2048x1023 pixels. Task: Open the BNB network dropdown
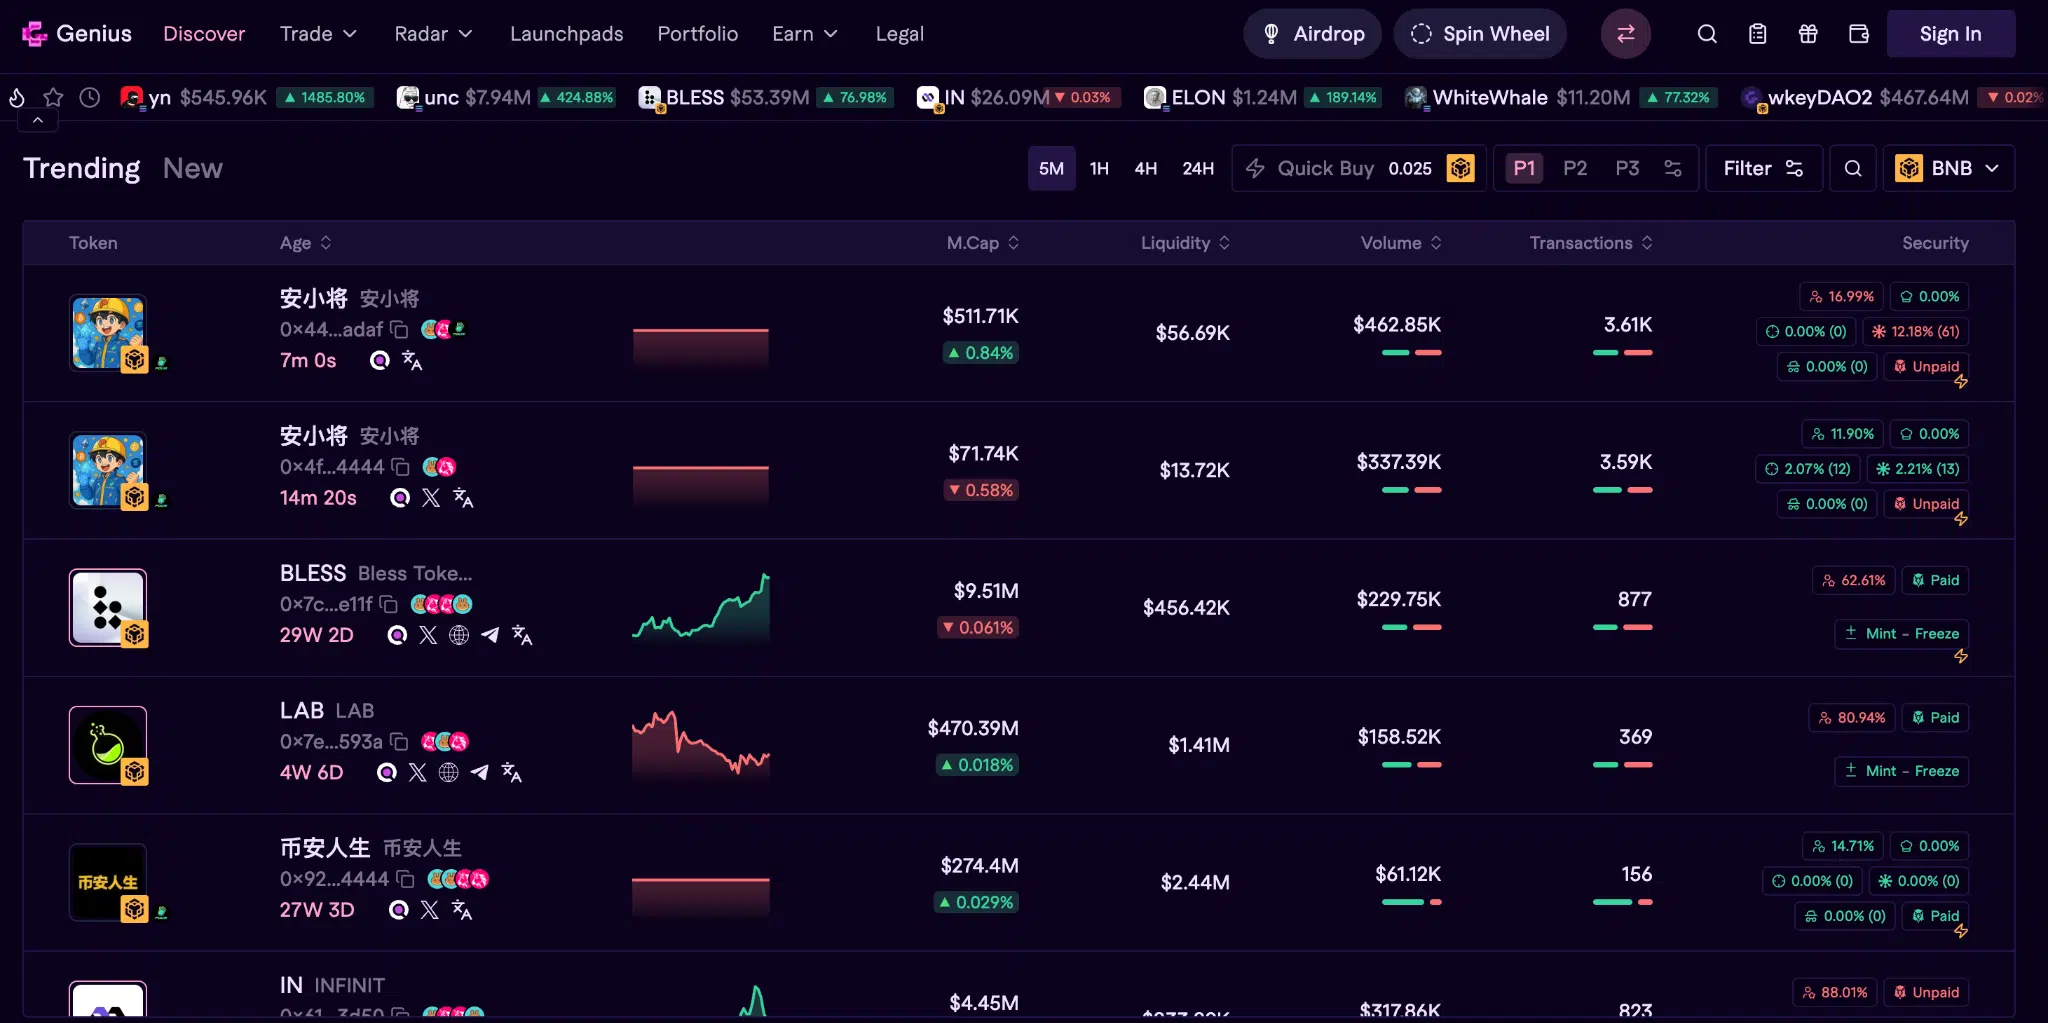[1946, 168]
